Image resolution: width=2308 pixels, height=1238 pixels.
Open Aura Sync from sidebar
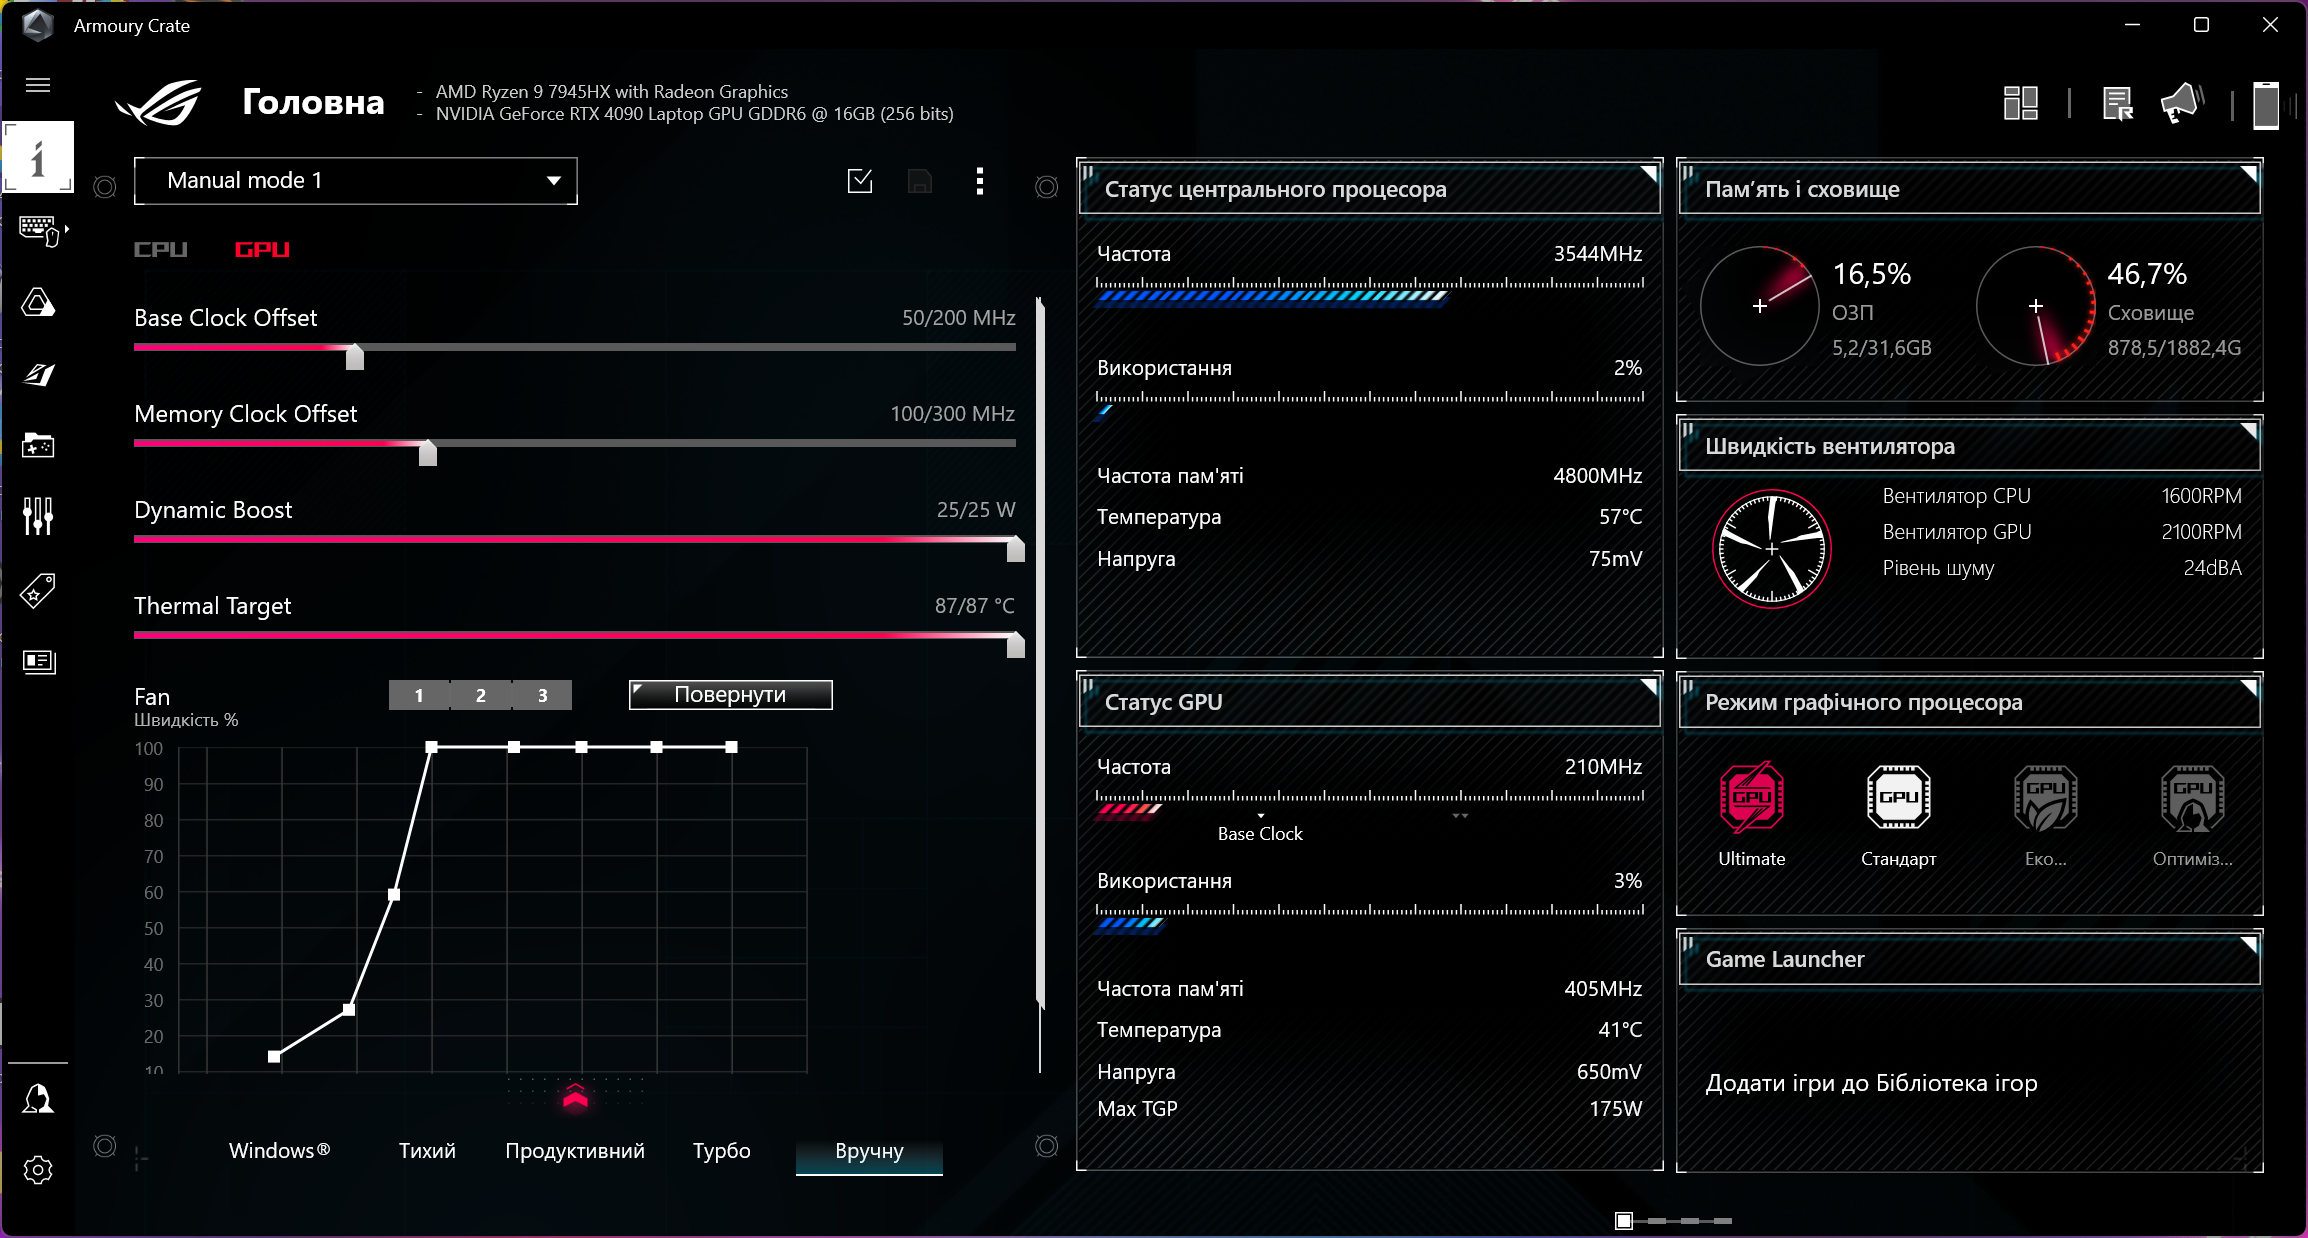38,302
